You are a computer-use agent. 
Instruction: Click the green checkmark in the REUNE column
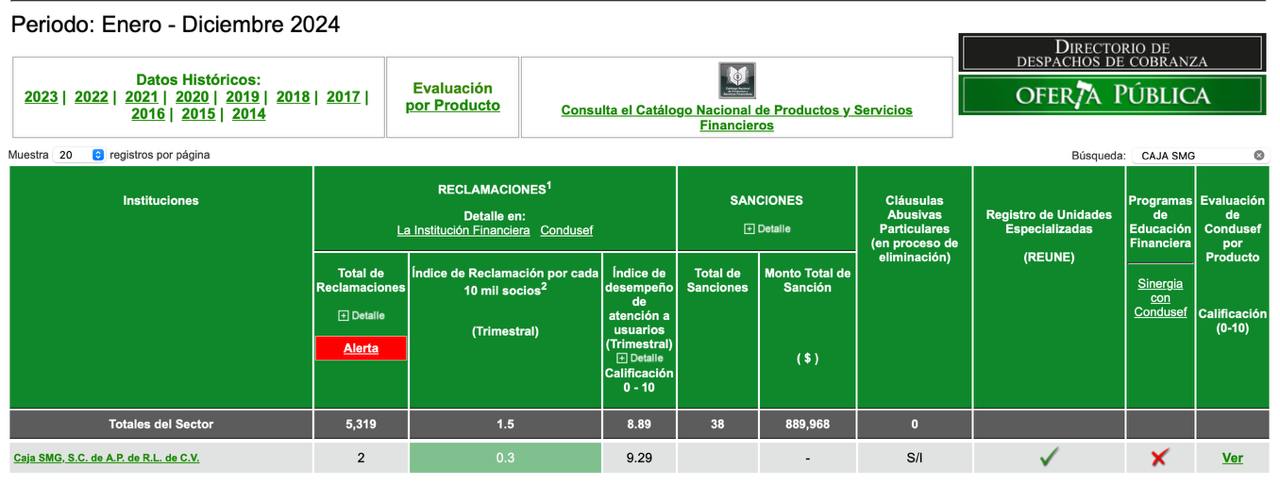point(1048,457)
